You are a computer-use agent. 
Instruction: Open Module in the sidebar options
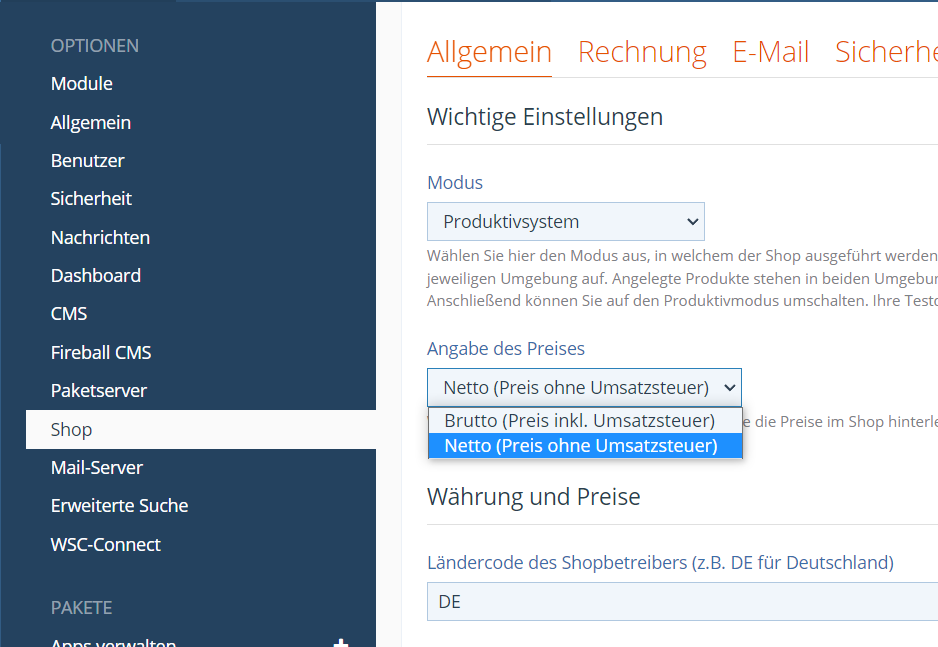pos(82,84)
